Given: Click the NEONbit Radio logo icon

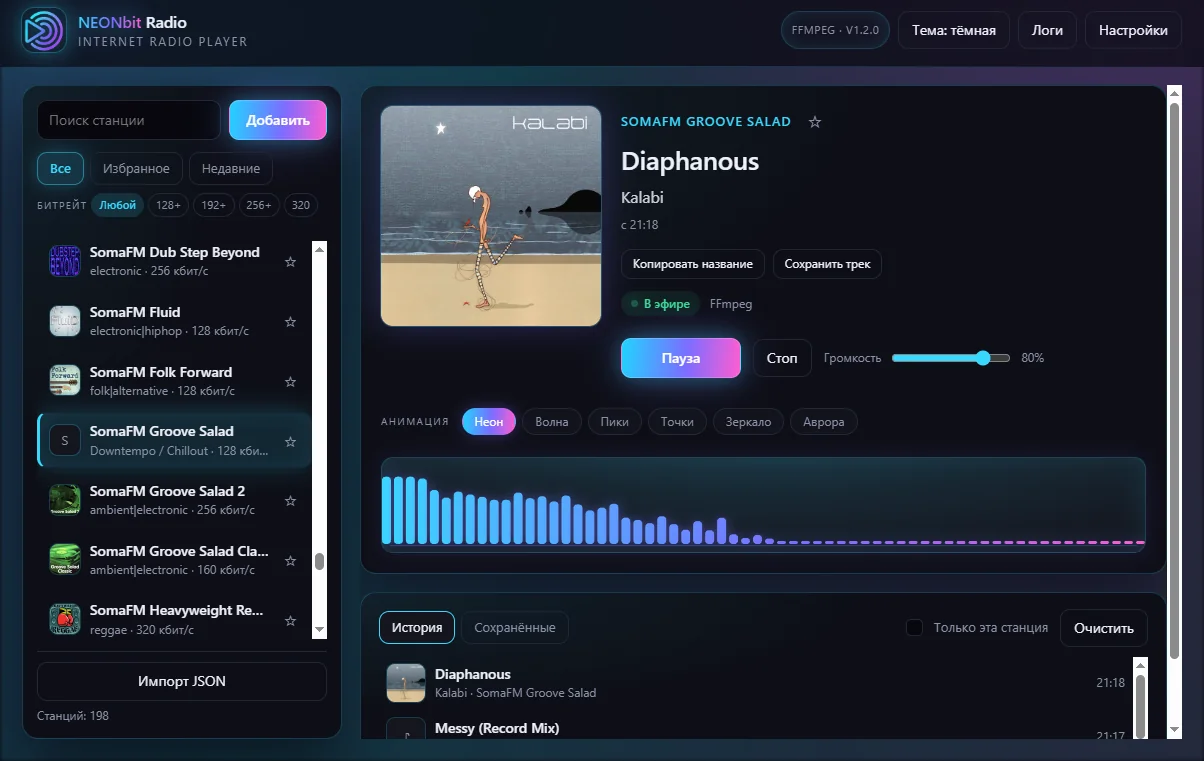Looking at the screenshot, I should pos(43,30).
